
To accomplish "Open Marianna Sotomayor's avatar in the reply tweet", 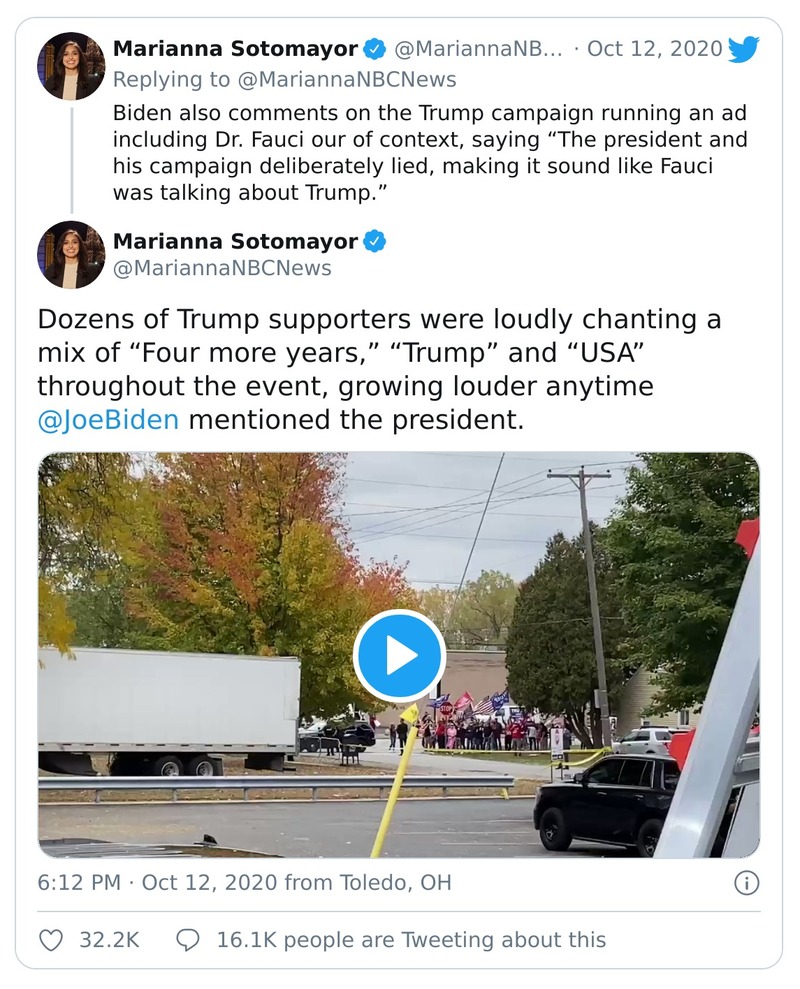I will pyautogui.click(x=71, y=65).
